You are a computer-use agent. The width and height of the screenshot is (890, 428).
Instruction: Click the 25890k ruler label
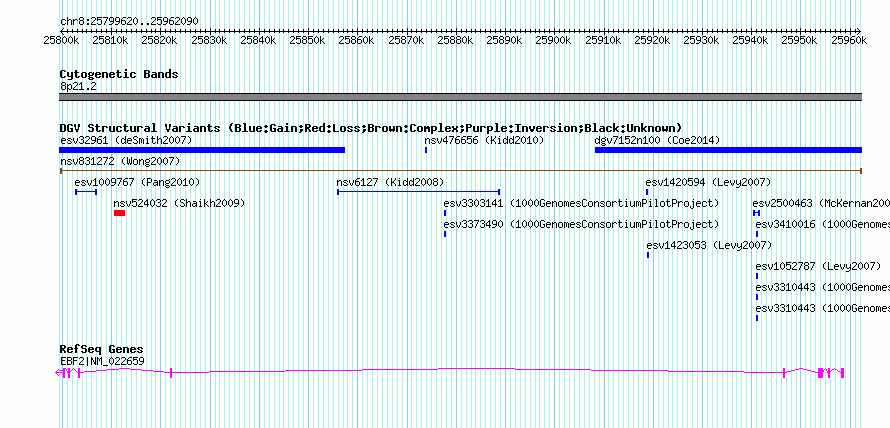504,40
